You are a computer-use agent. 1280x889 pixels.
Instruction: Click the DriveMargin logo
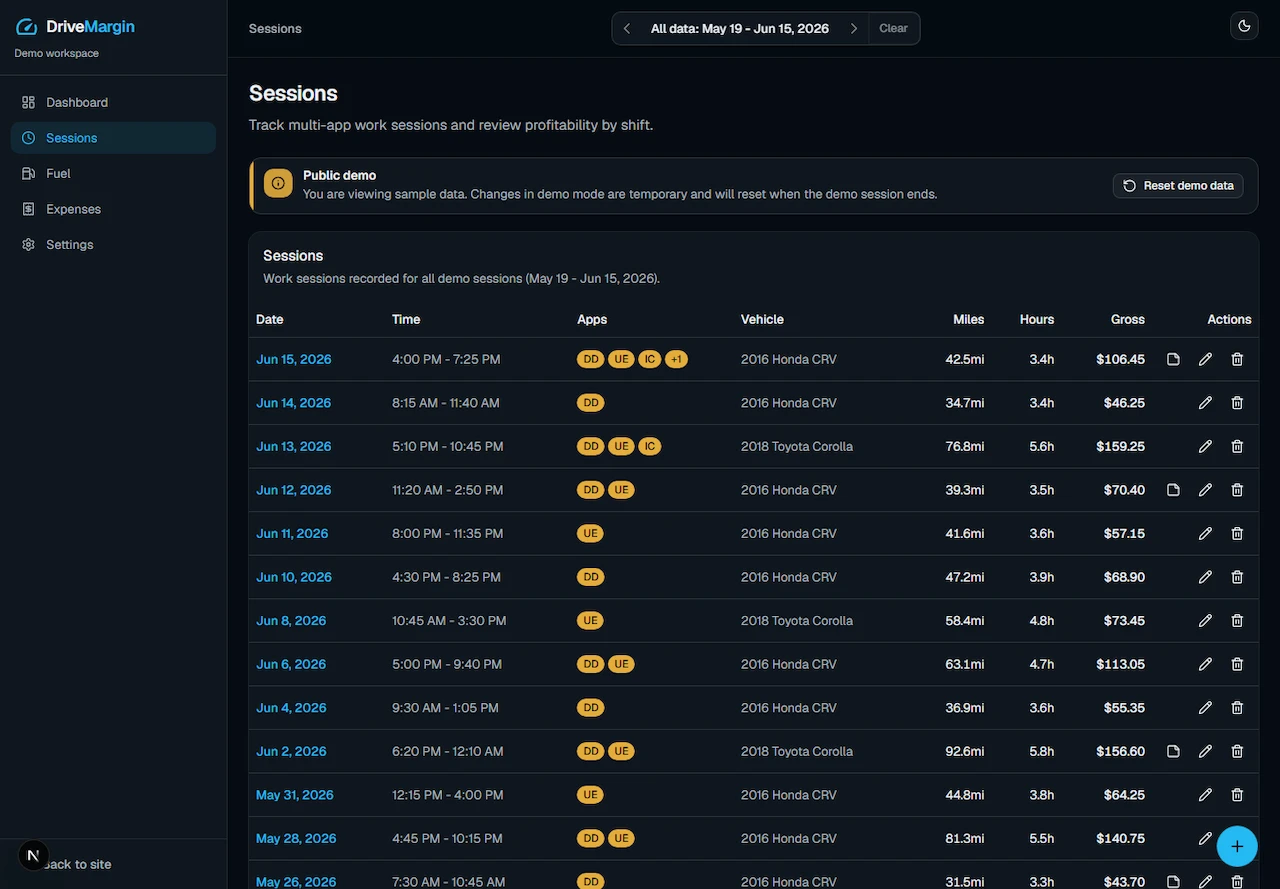pyautogui.click(x=75, y=27)
